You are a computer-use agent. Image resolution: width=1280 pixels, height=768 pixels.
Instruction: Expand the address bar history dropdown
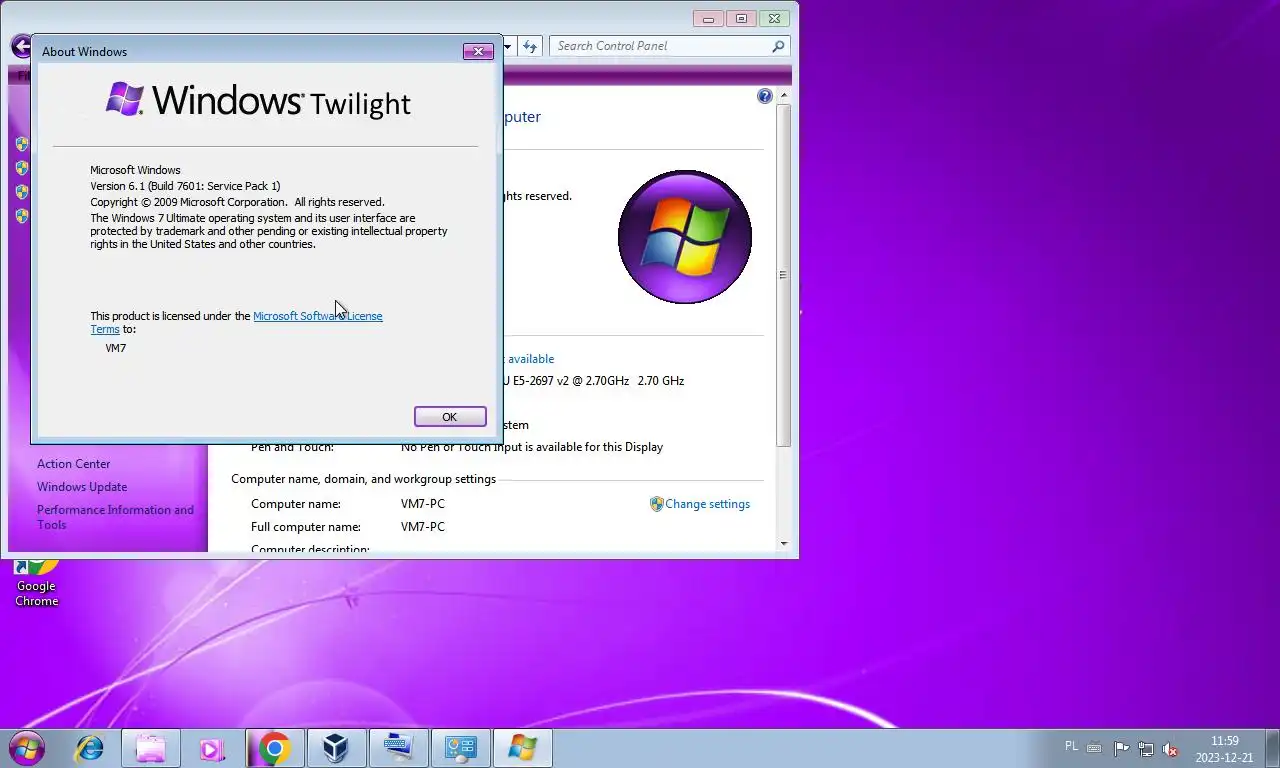(x=508, y=46)
